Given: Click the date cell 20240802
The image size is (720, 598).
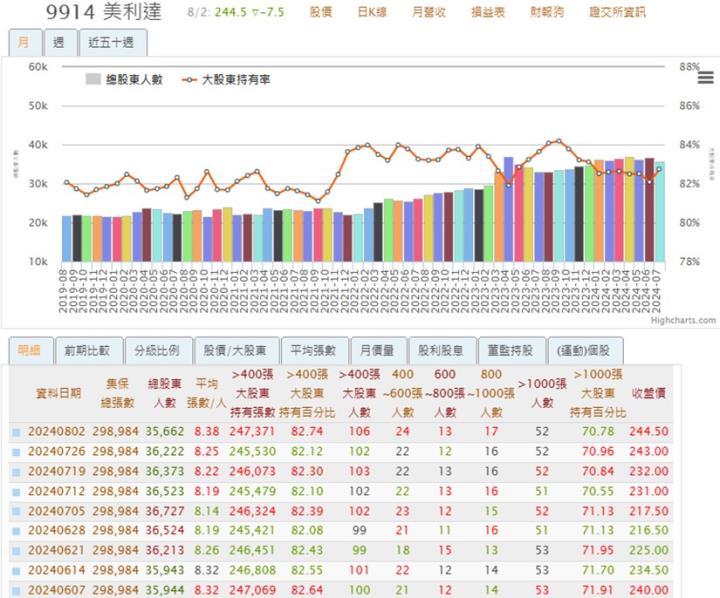Looking at the screenshot, I should point(56,432).
